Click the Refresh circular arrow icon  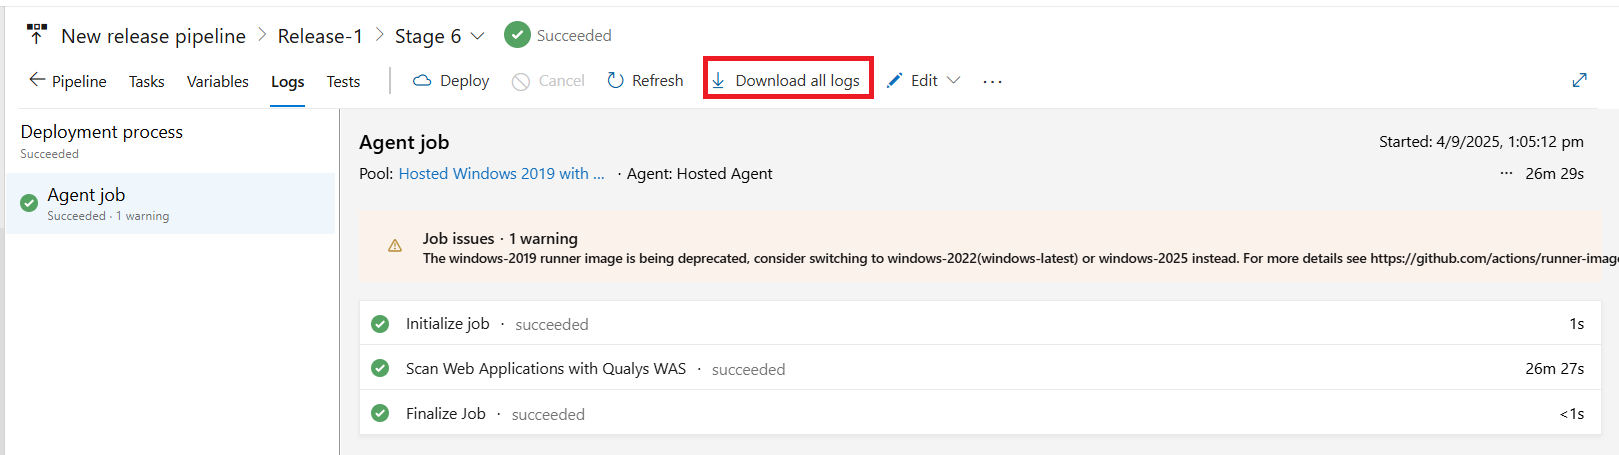[616, 80]
